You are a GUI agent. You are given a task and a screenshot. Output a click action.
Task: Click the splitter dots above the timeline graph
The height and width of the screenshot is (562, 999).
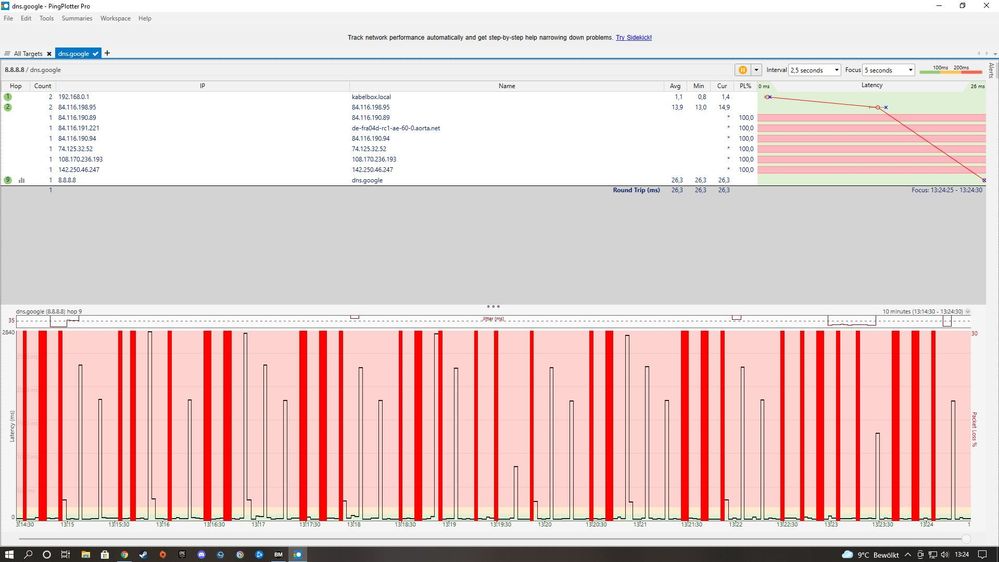point(493,306)
